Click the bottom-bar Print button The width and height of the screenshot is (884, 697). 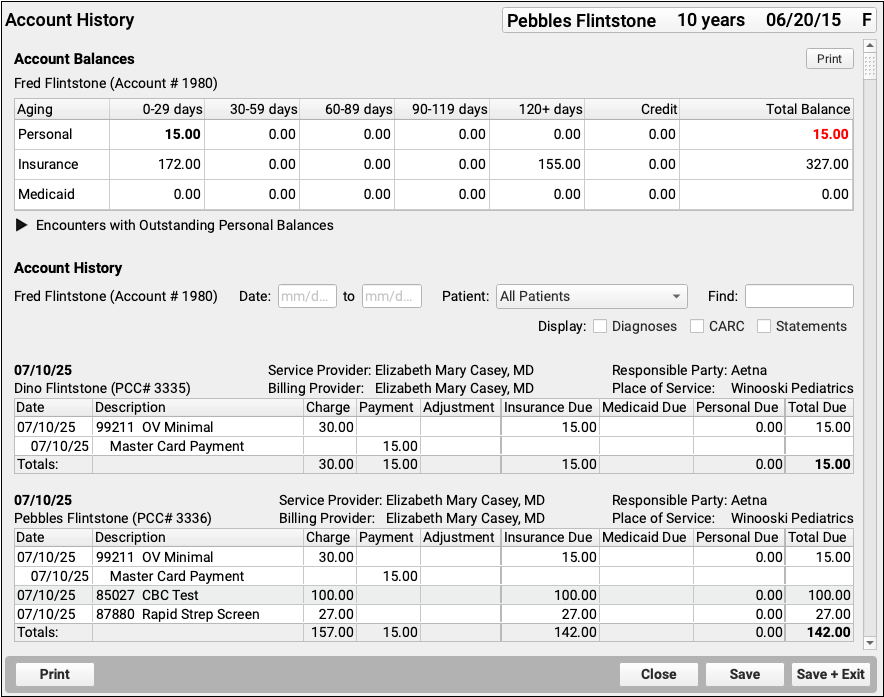pyautogui.click(x=55, y=674)
